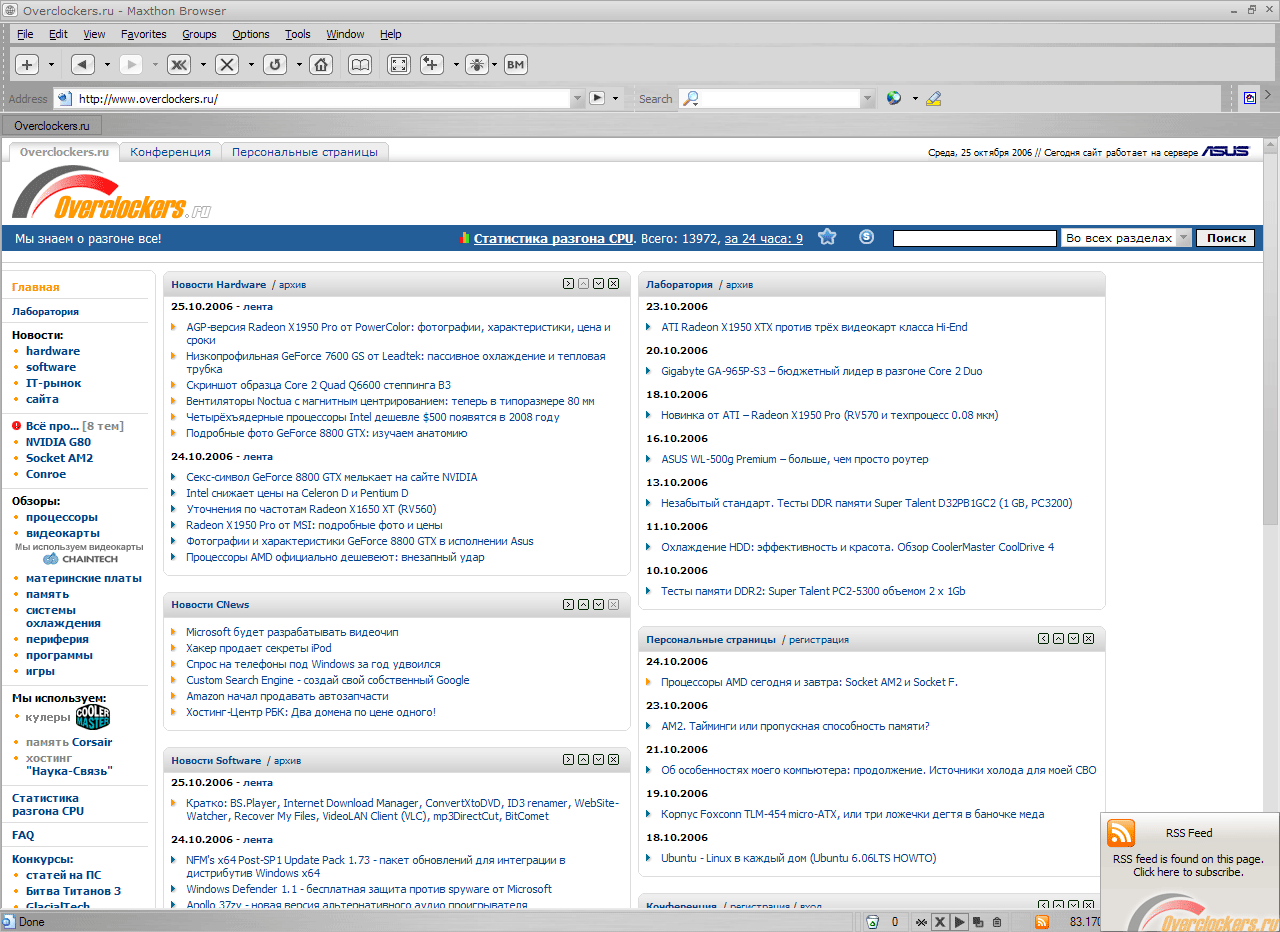The image size is (1280, 932).
Task: Click the Stop loading X toolbar button
Action: click(x=227, y=65)
